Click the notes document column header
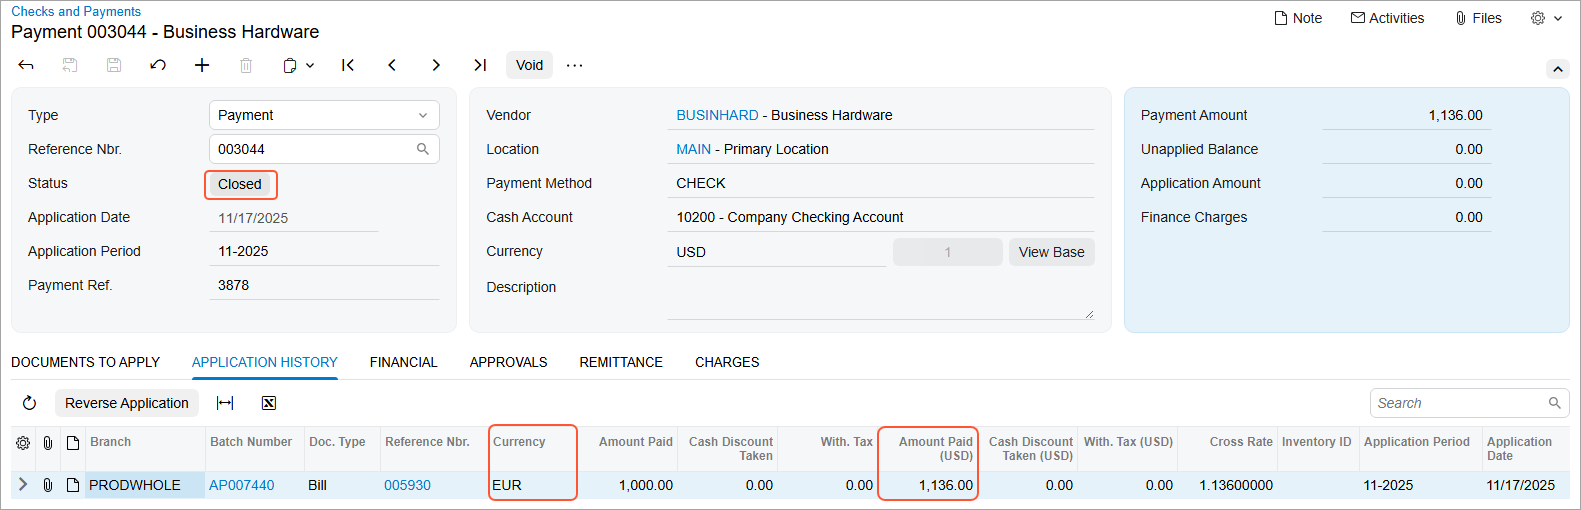 pyautogui.click(x=73, y=442)
